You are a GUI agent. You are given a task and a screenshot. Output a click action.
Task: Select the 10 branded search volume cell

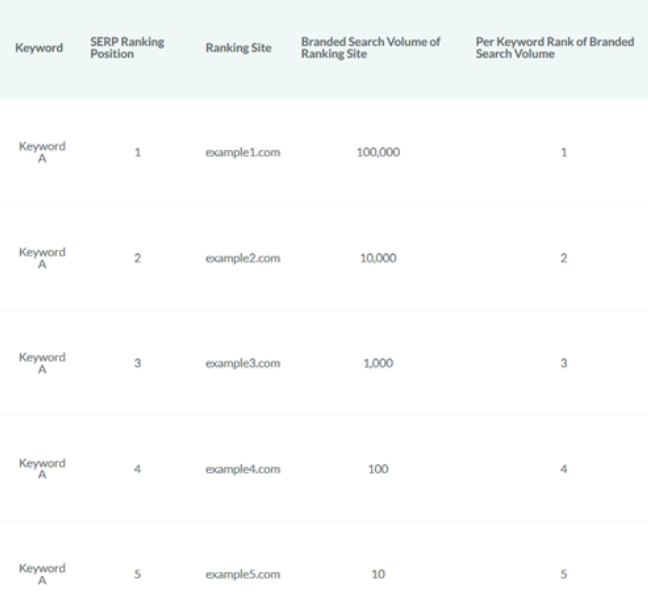pos(378,575)
